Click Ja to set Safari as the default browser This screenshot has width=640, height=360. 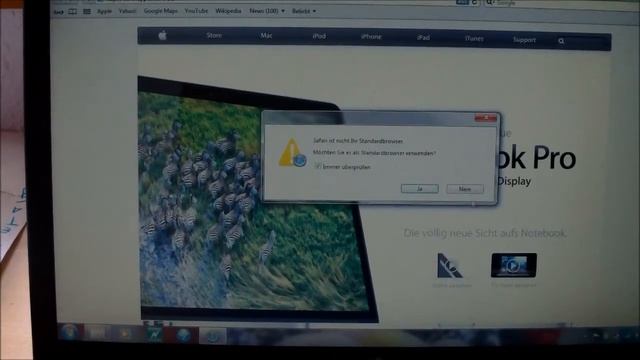pos(420,189)
